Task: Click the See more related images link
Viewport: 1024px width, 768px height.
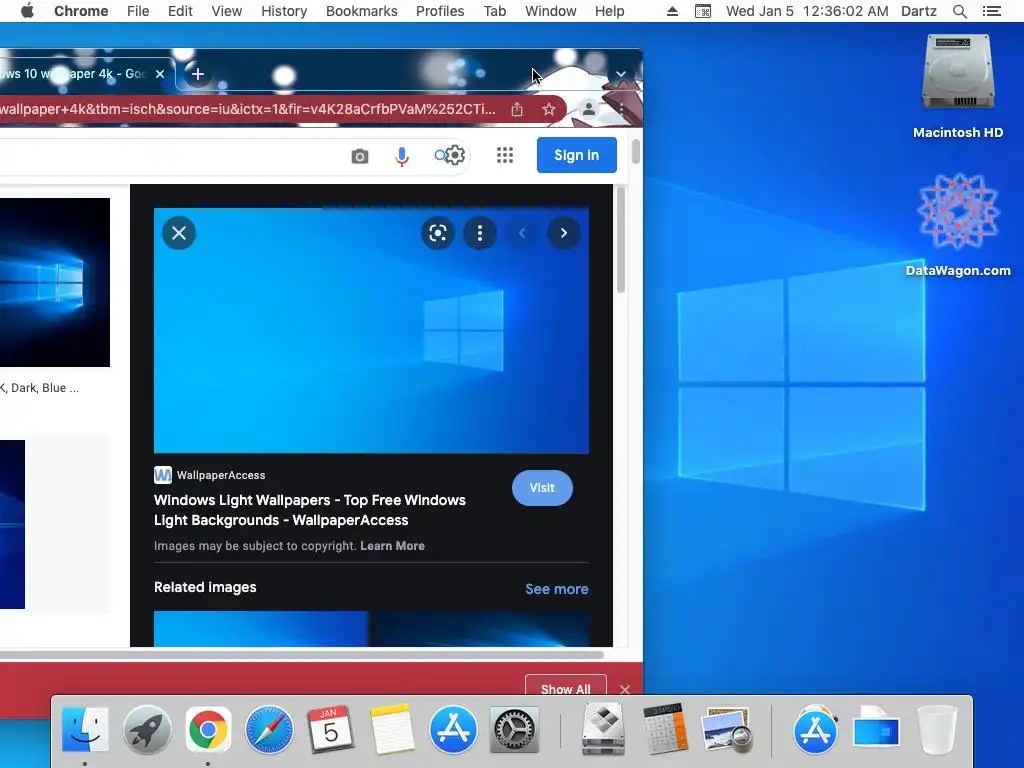Action: [556, 589]
